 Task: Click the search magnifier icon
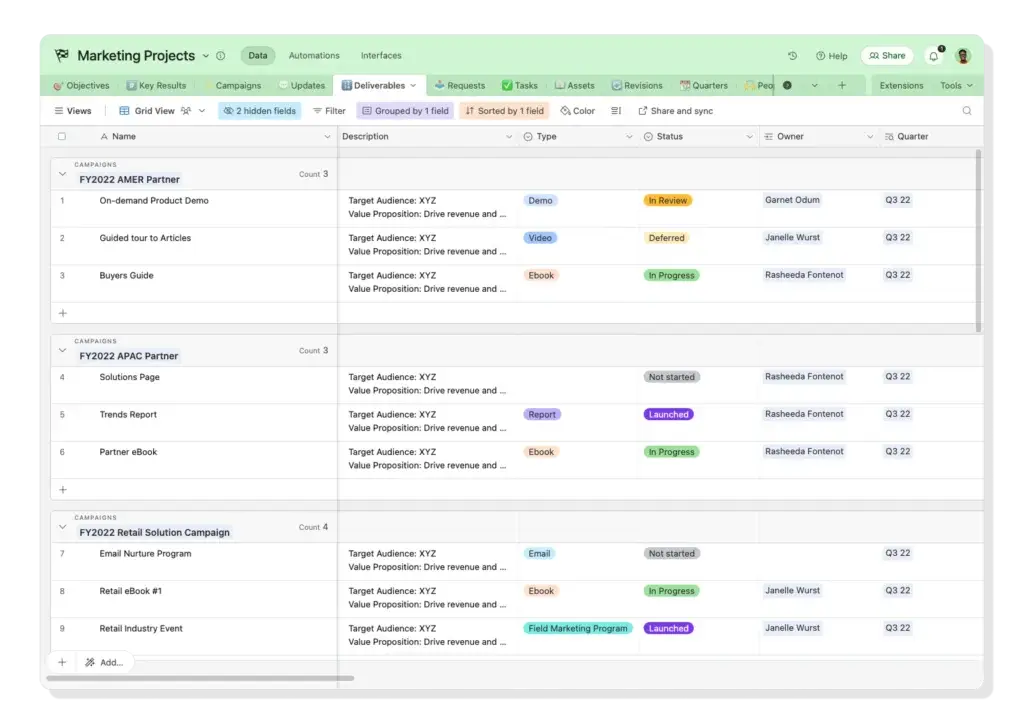pos(967,111)
